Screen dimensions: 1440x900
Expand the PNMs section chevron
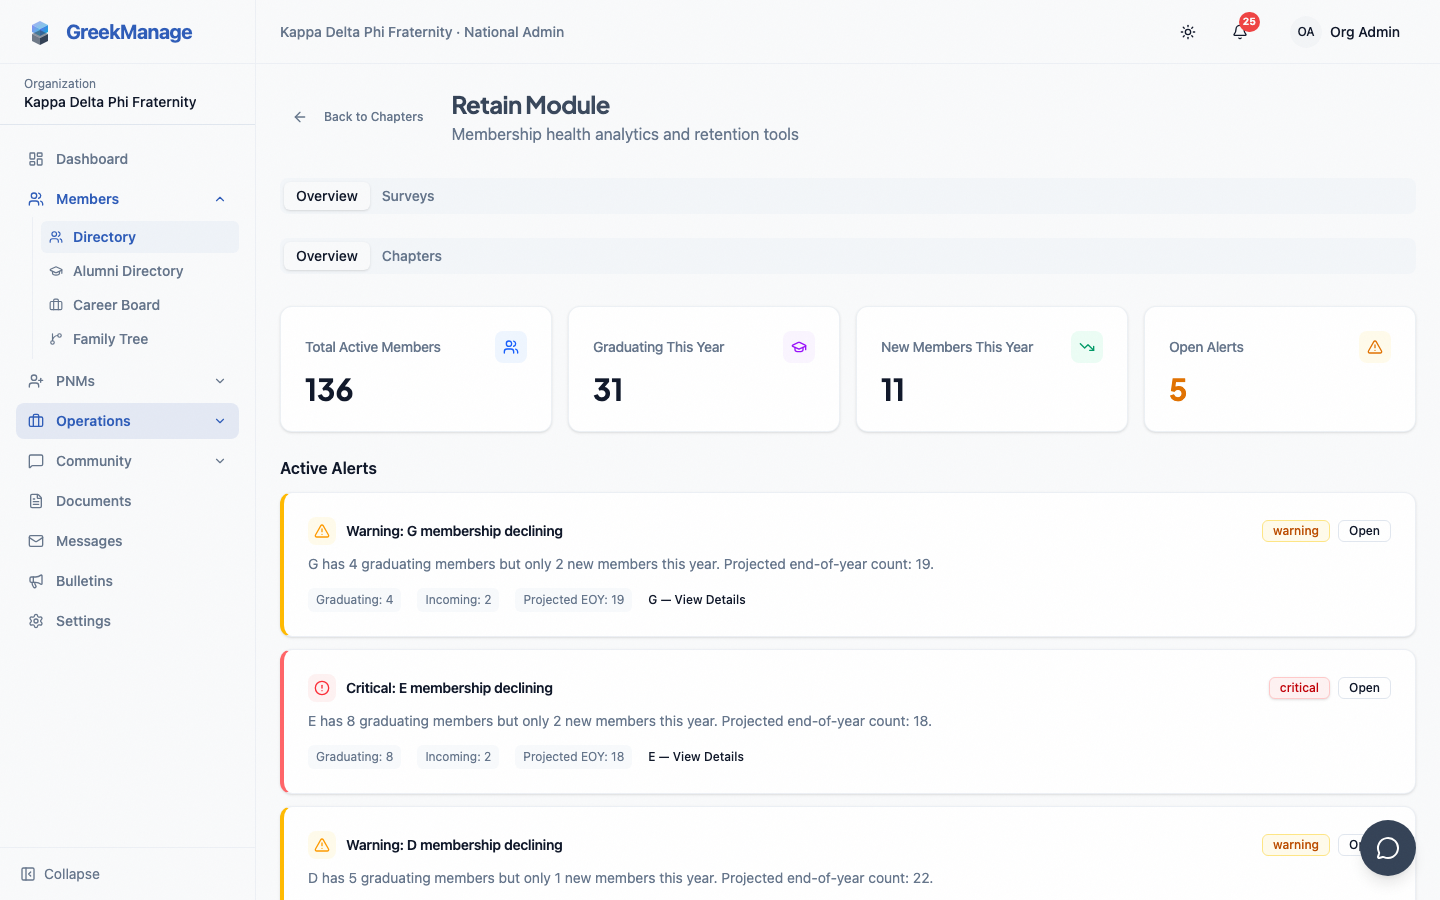220,381
